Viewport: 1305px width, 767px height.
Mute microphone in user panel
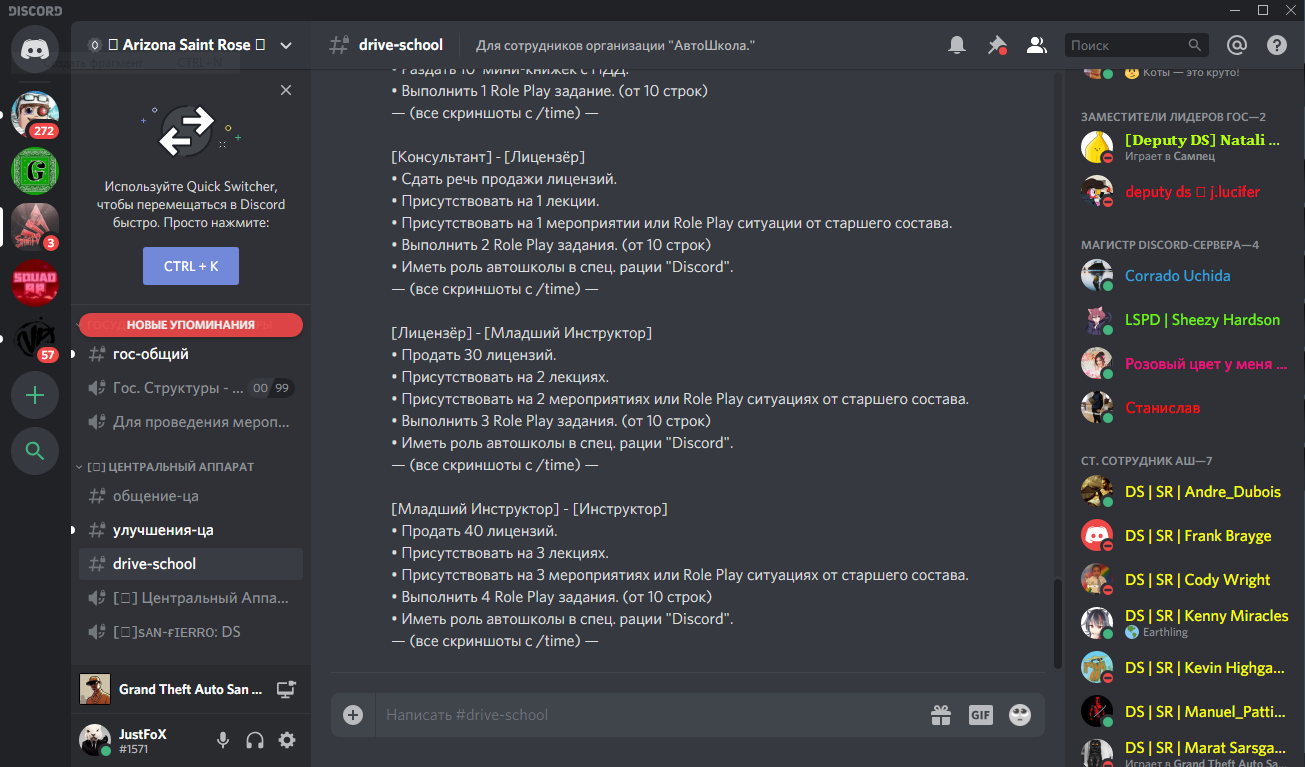click(223, 740)
